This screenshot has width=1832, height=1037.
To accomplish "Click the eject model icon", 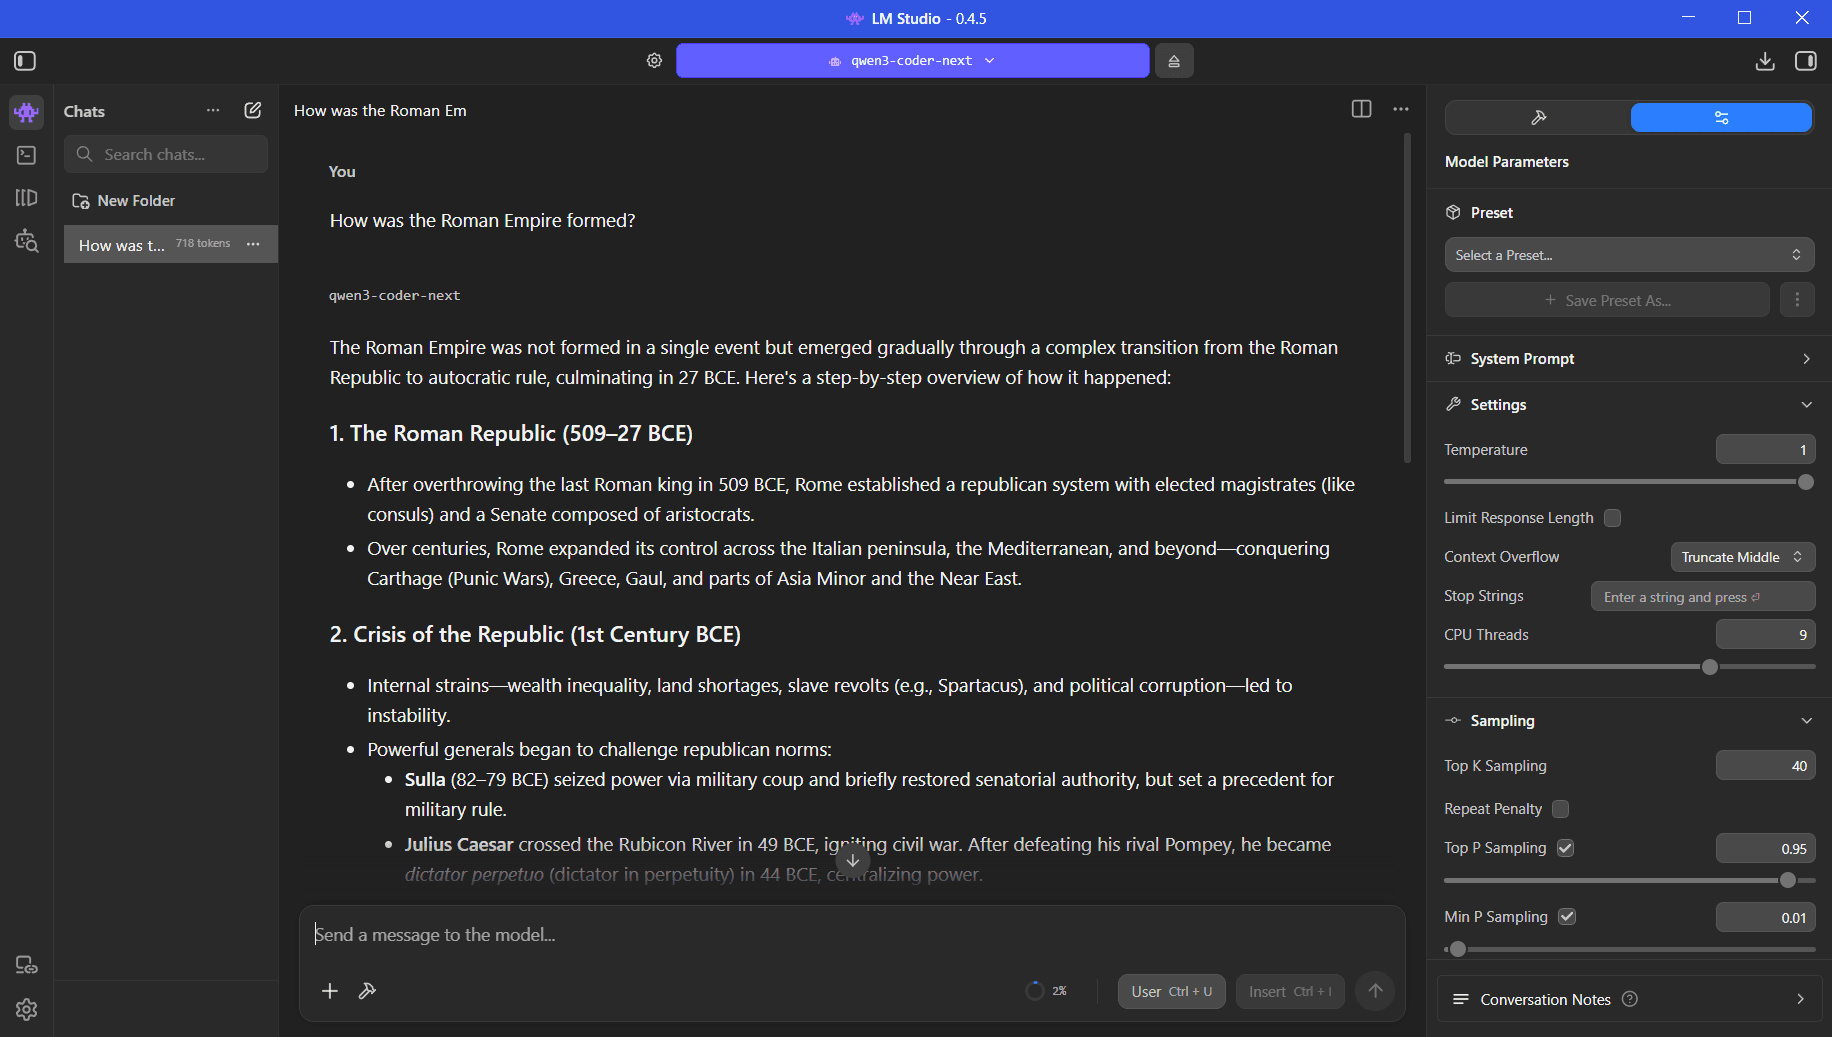I will pyautogui.click(x=1174, y=61).
